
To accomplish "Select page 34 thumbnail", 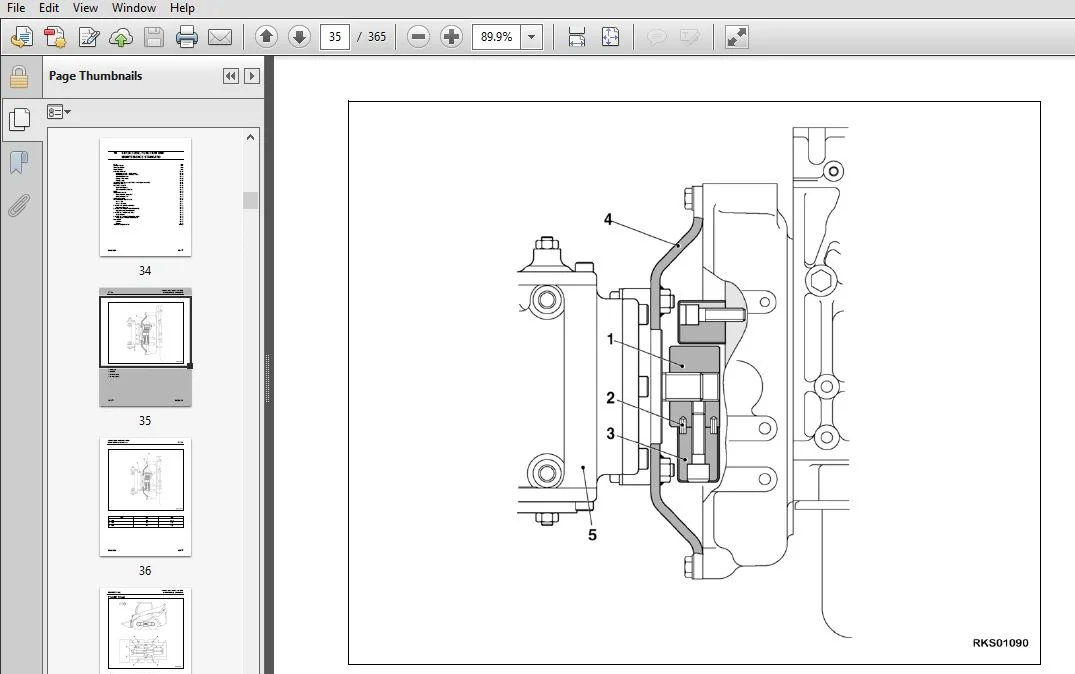I will click(x=145, y=197).
